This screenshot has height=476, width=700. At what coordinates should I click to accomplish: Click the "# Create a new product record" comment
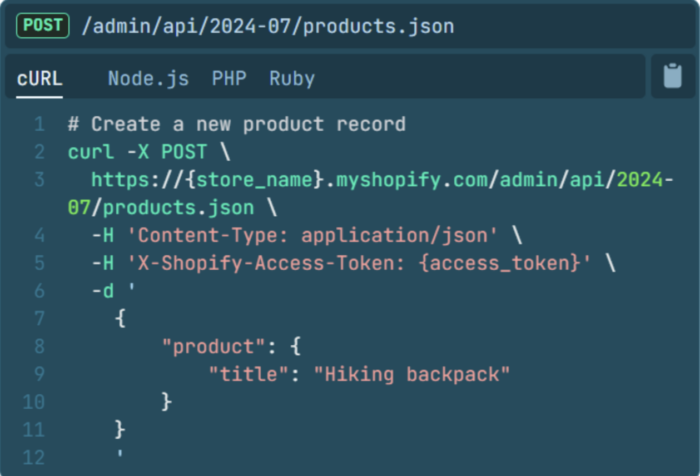[x=236, y=125]
